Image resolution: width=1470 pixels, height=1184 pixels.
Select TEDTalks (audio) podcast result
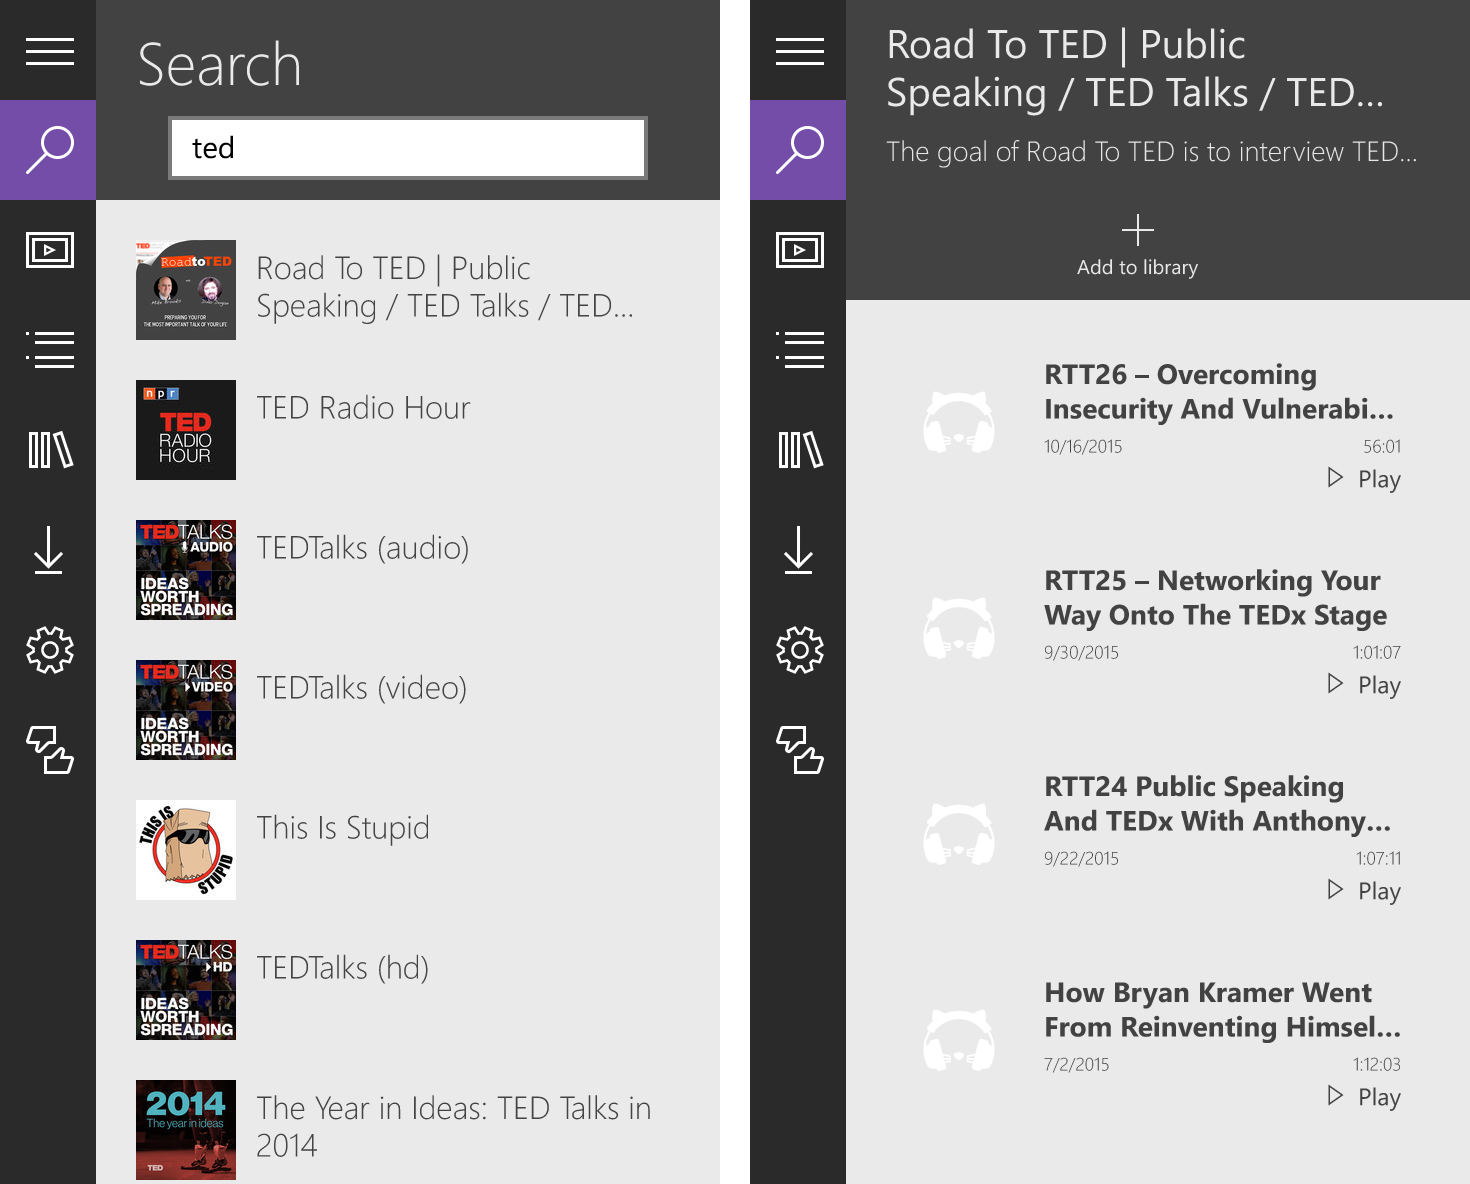tap(362, 548)
